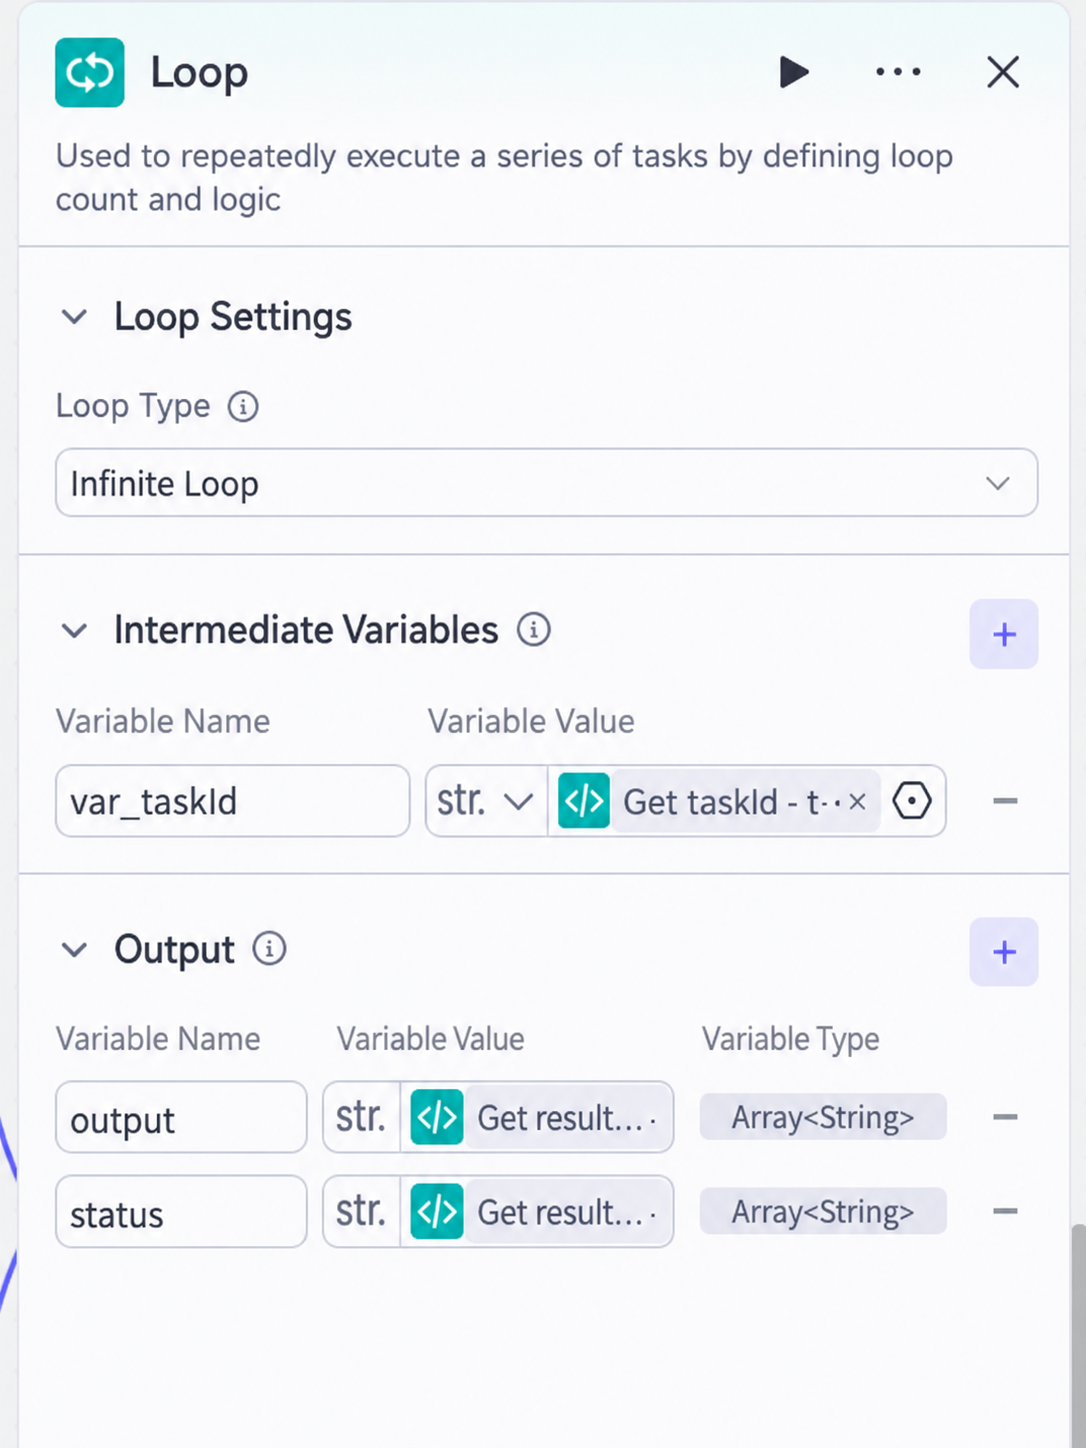Collapse the Output section
The height and width of the screenshot is (1448, 1086).
[75, 950]
